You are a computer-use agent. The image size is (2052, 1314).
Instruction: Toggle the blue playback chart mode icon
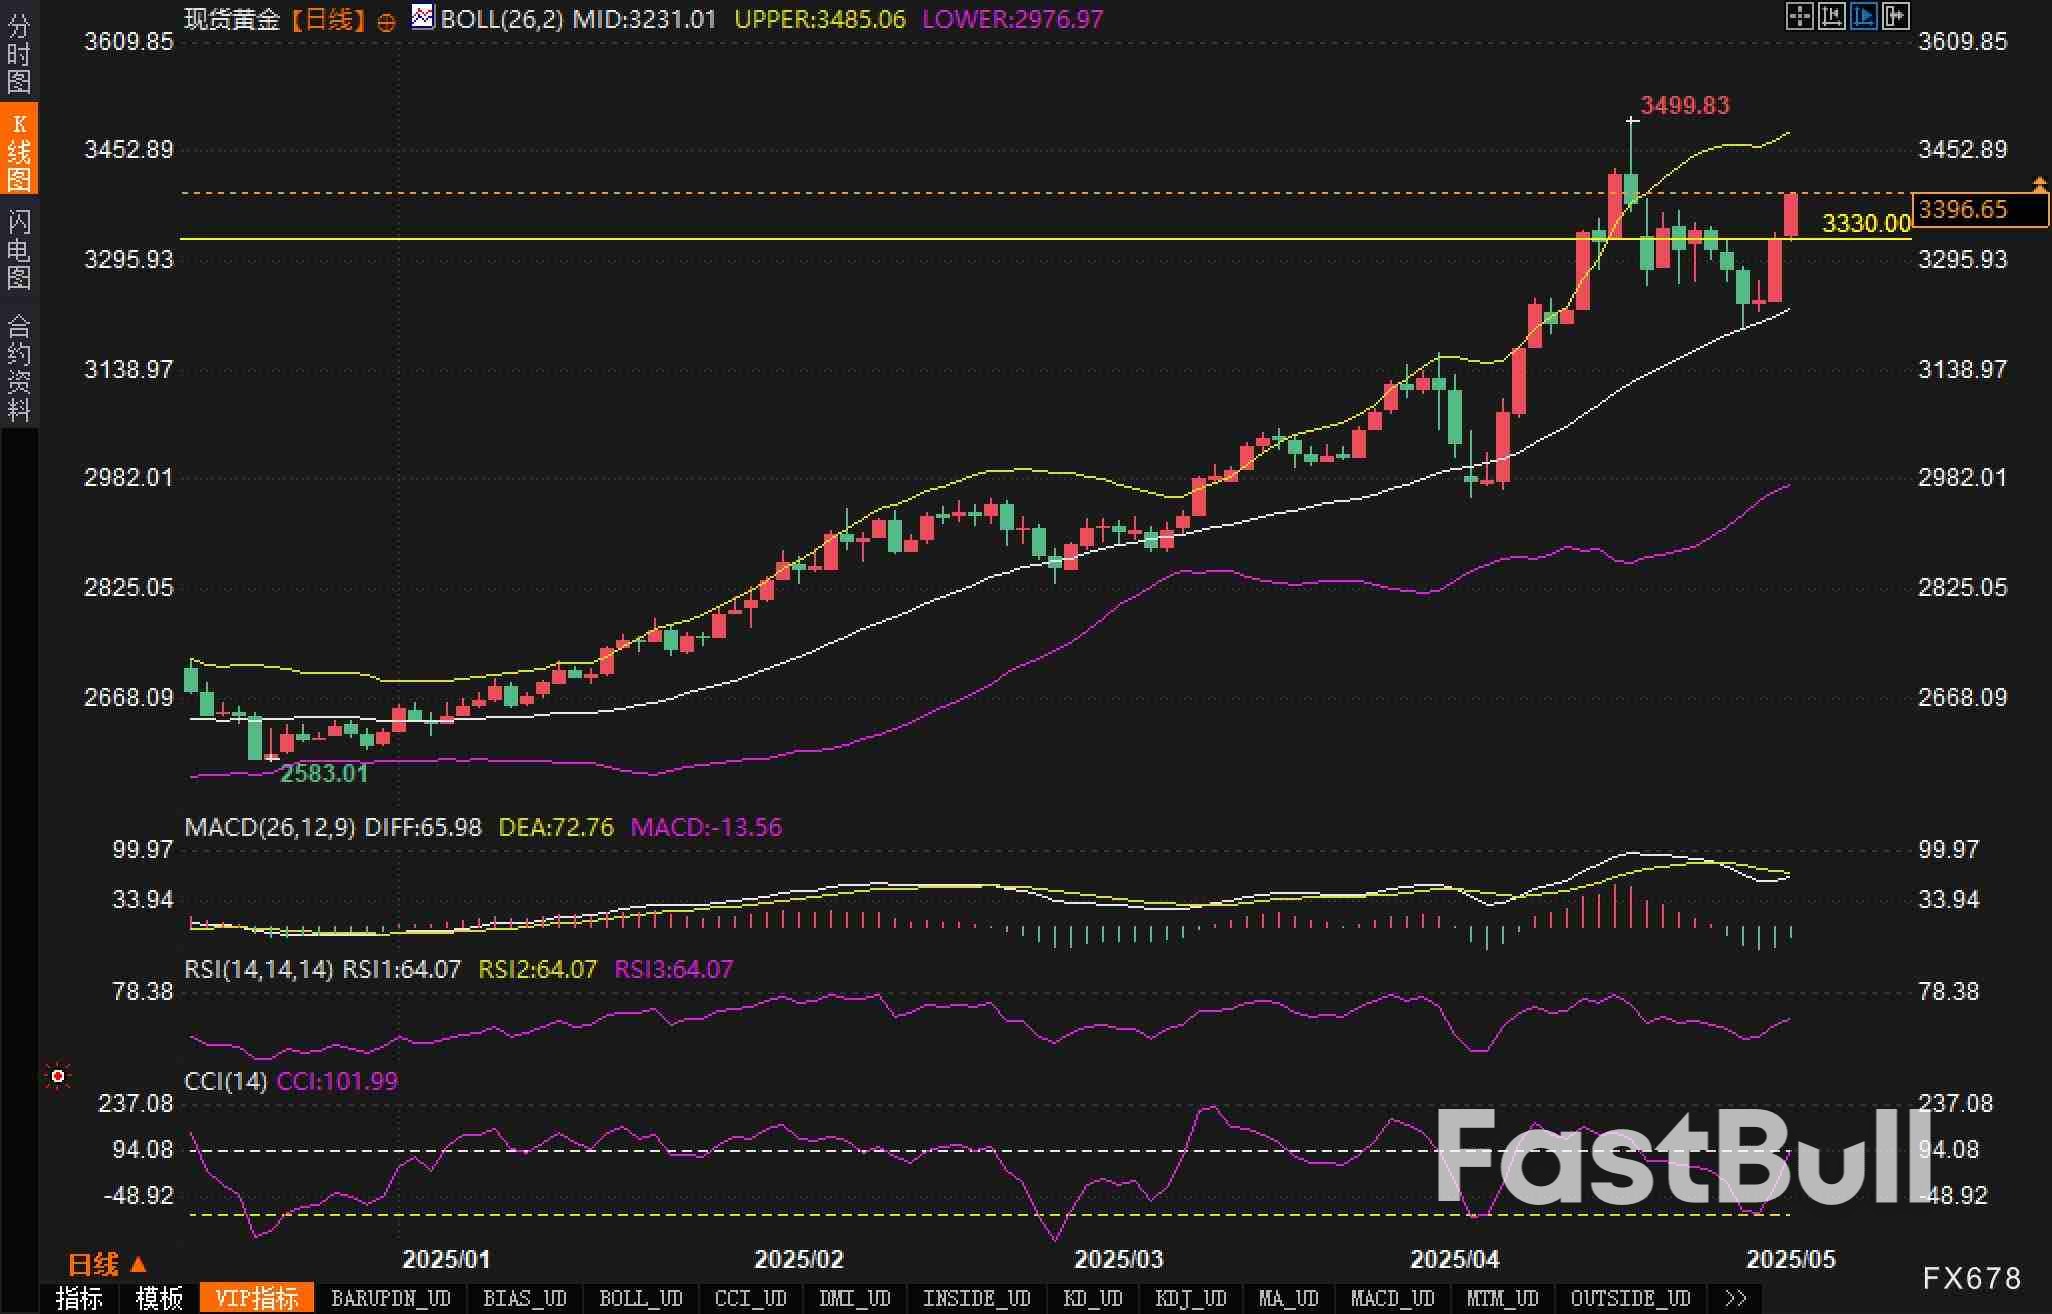[1864, 16]
